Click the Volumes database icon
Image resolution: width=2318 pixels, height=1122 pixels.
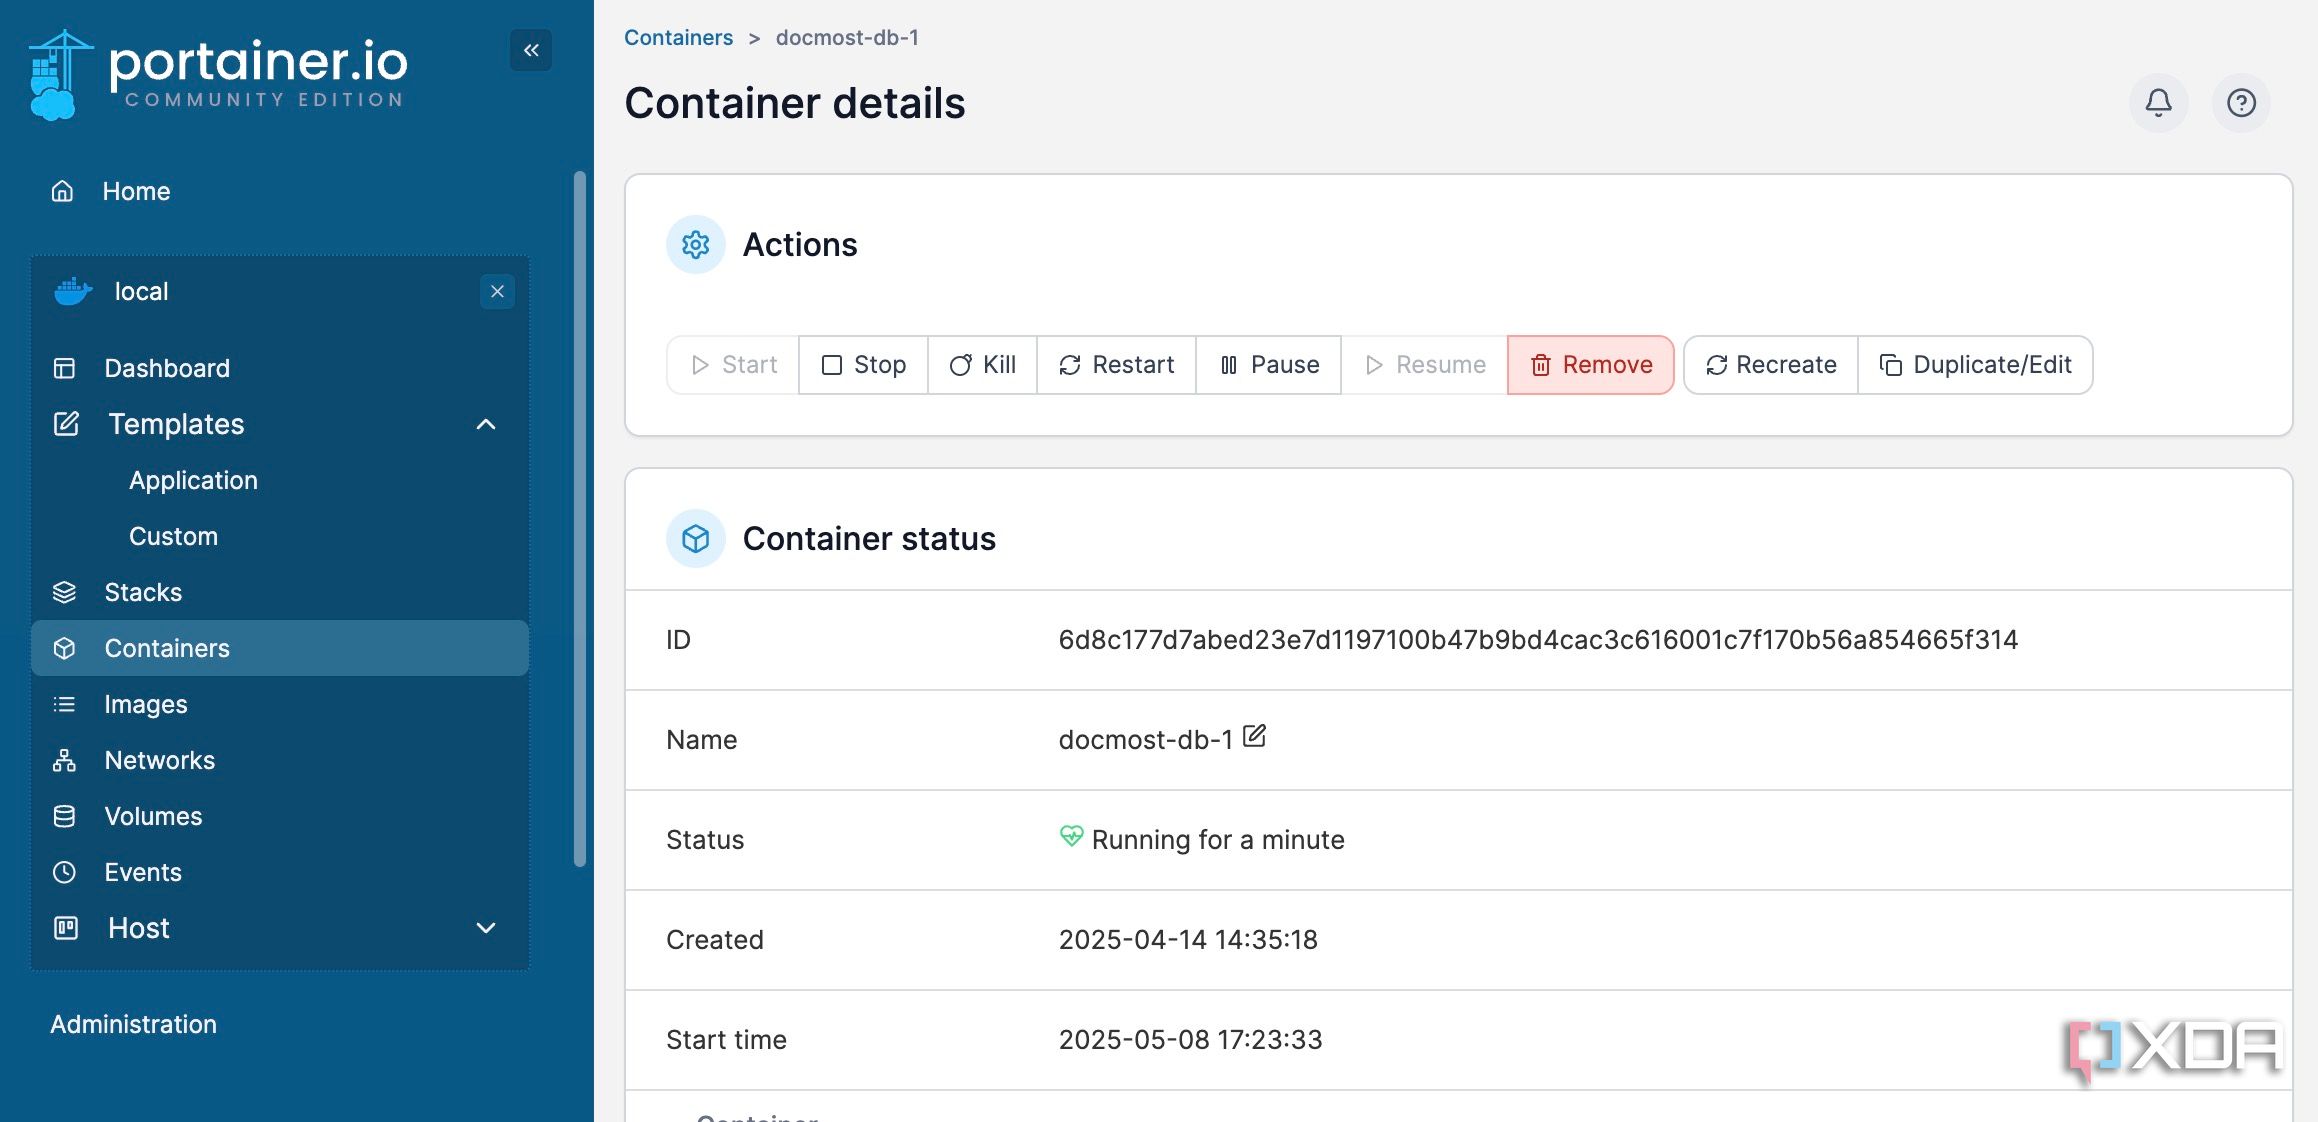pos(64,816)
